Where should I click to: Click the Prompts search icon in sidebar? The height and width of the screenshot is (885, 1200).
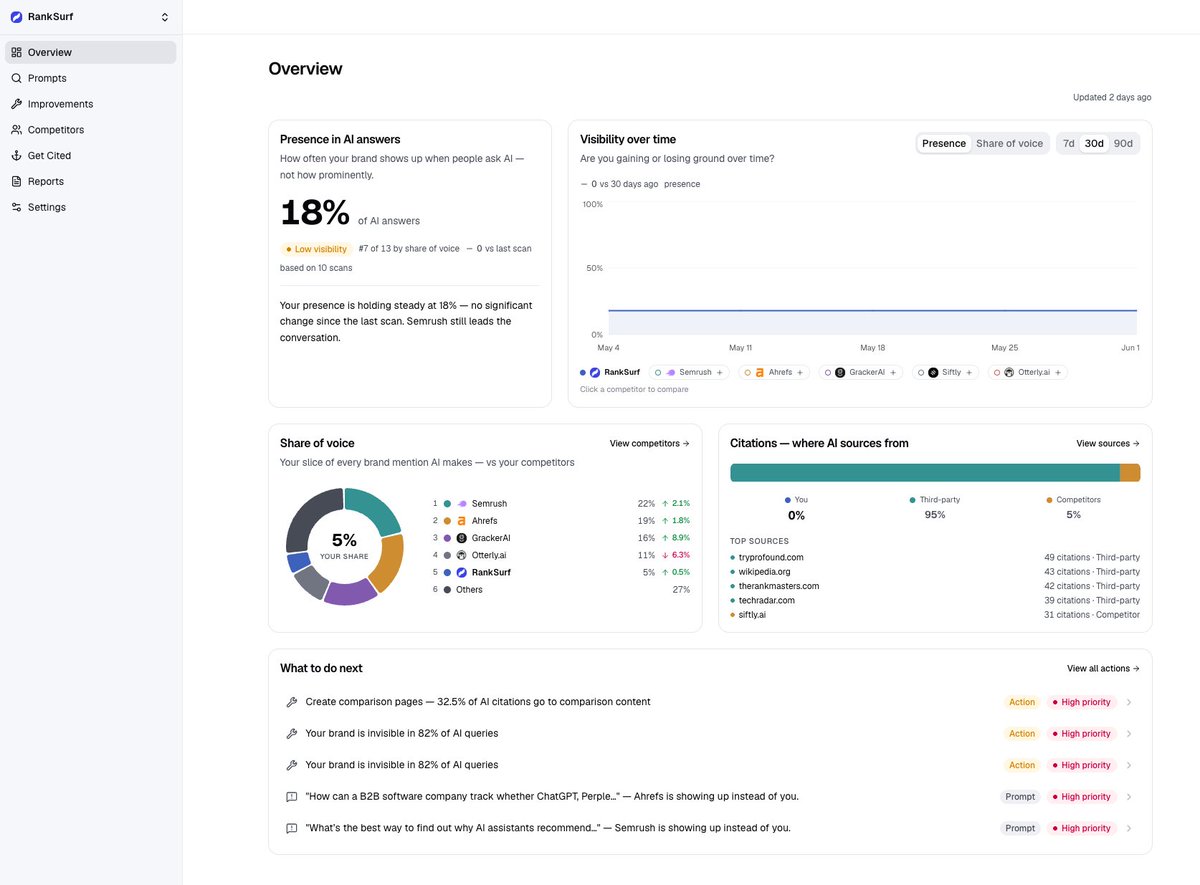[17, 78]
